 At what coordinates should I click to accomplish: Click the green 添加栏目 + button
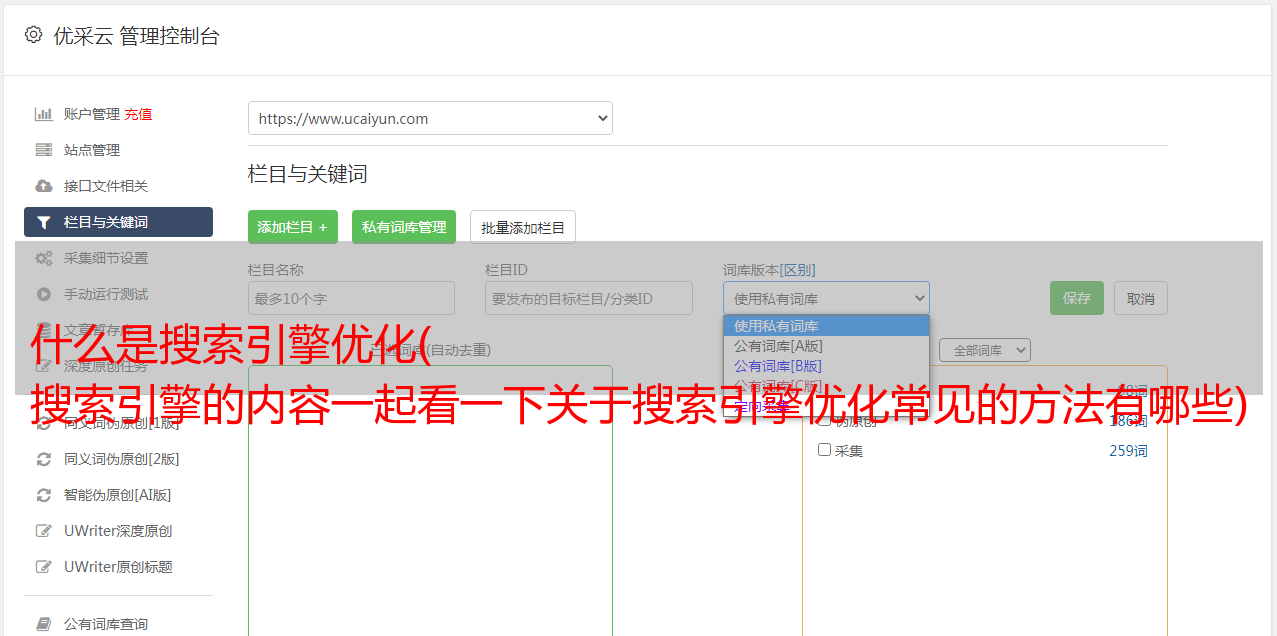click(x=293, y=227)
